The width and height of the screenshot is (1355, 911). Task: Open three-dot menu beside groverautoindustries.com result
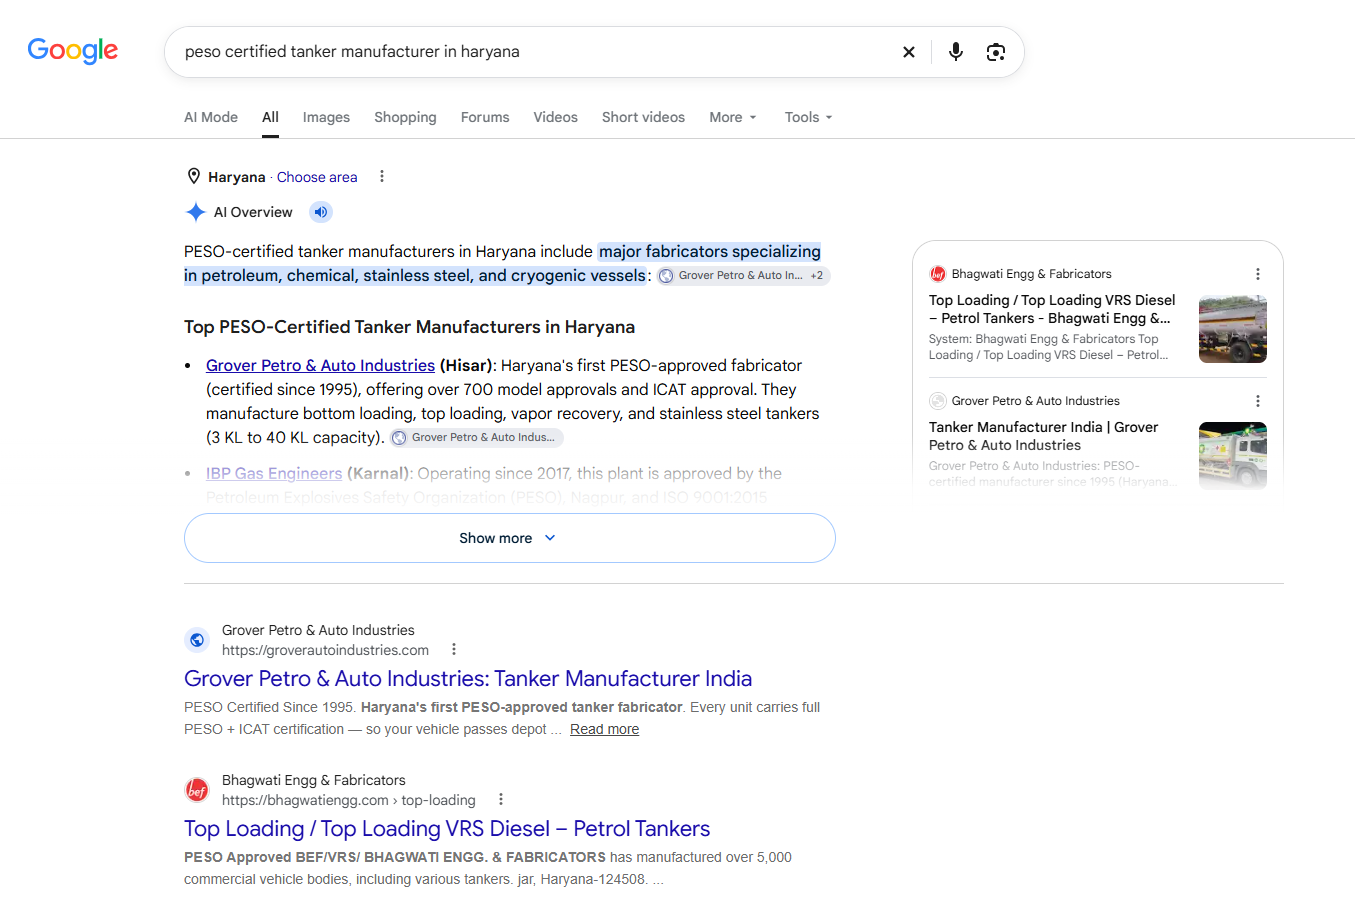[454, 649]
